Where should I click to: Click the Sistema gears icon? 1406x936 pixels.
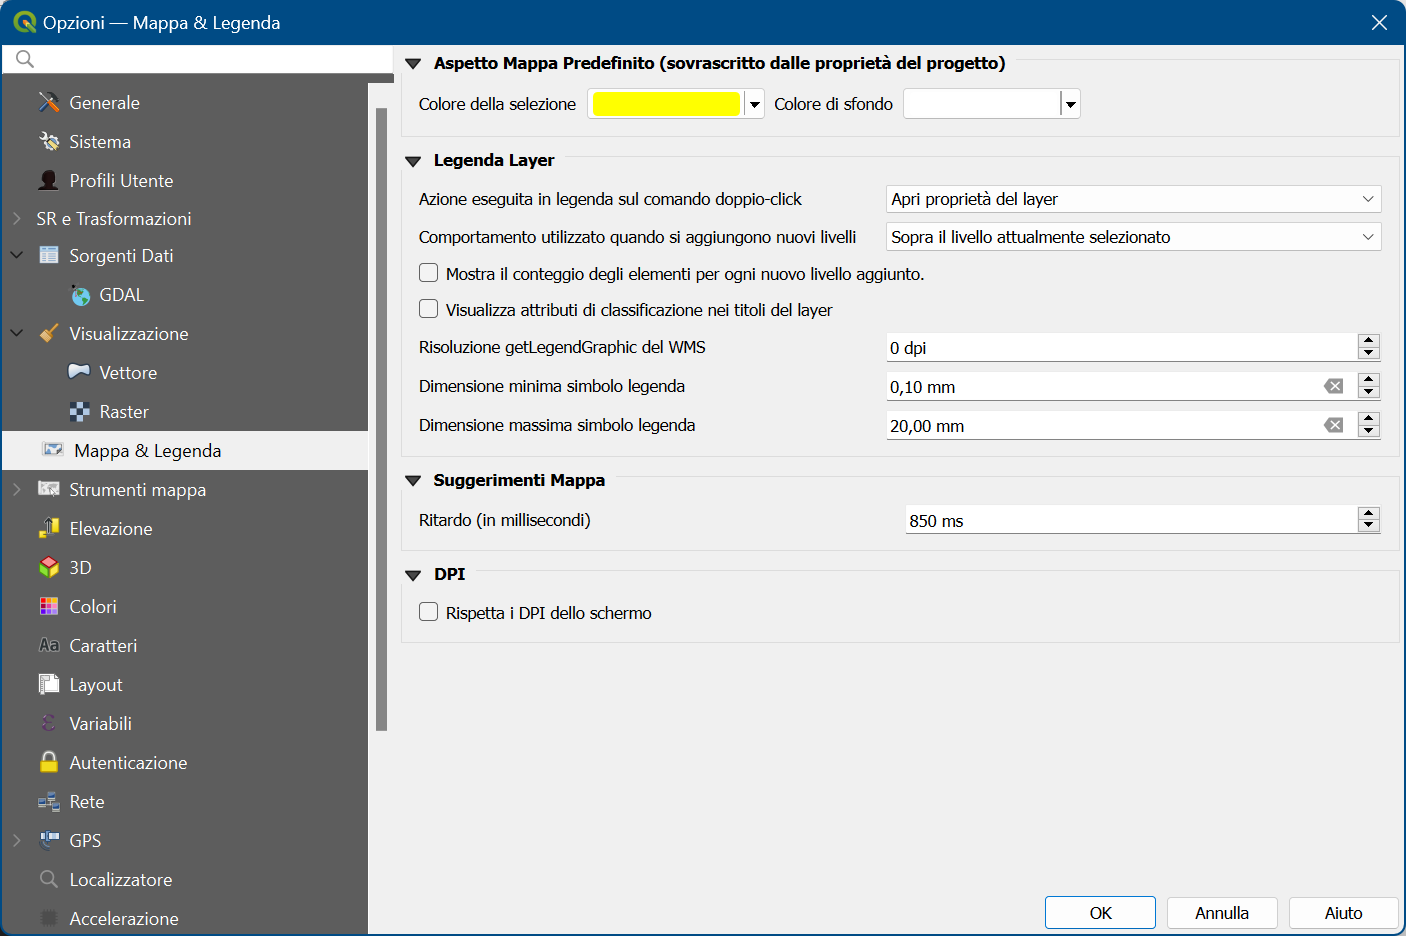[49, 141]
